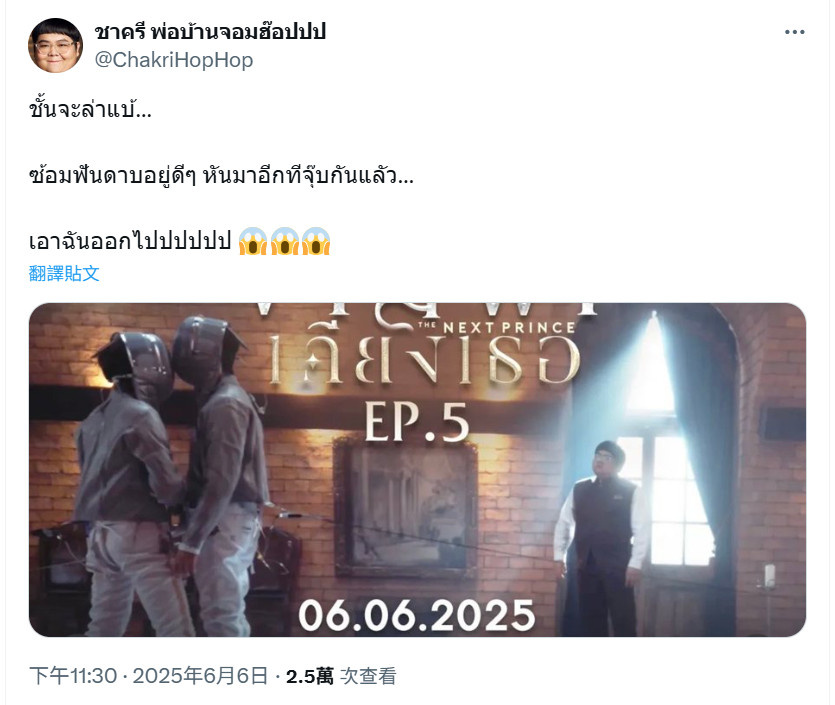Click the author's round profile avatar
Viewport: 835px width, 705px height.
(x=55, y=45)
